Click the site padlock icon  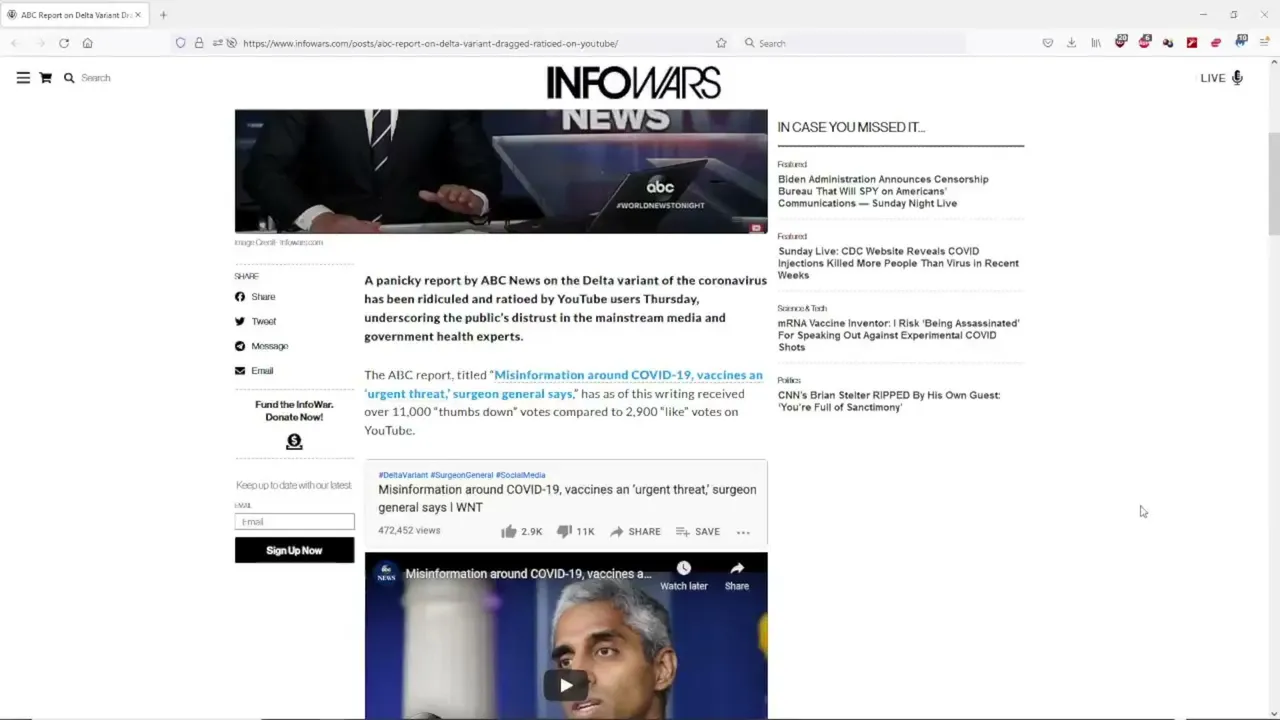(199, 43)
